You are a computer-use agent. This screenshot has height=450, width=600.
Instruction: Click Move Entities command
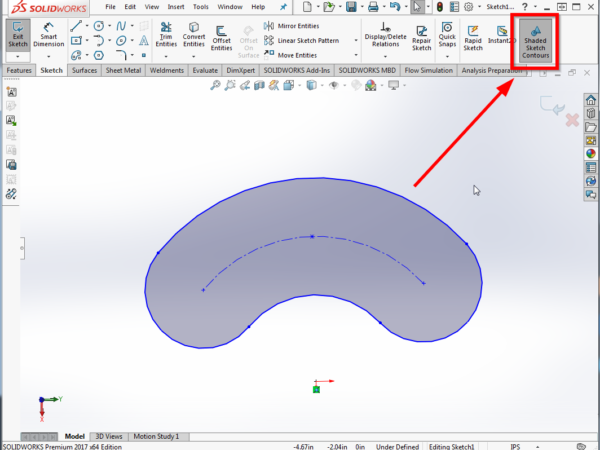[291, 55]
